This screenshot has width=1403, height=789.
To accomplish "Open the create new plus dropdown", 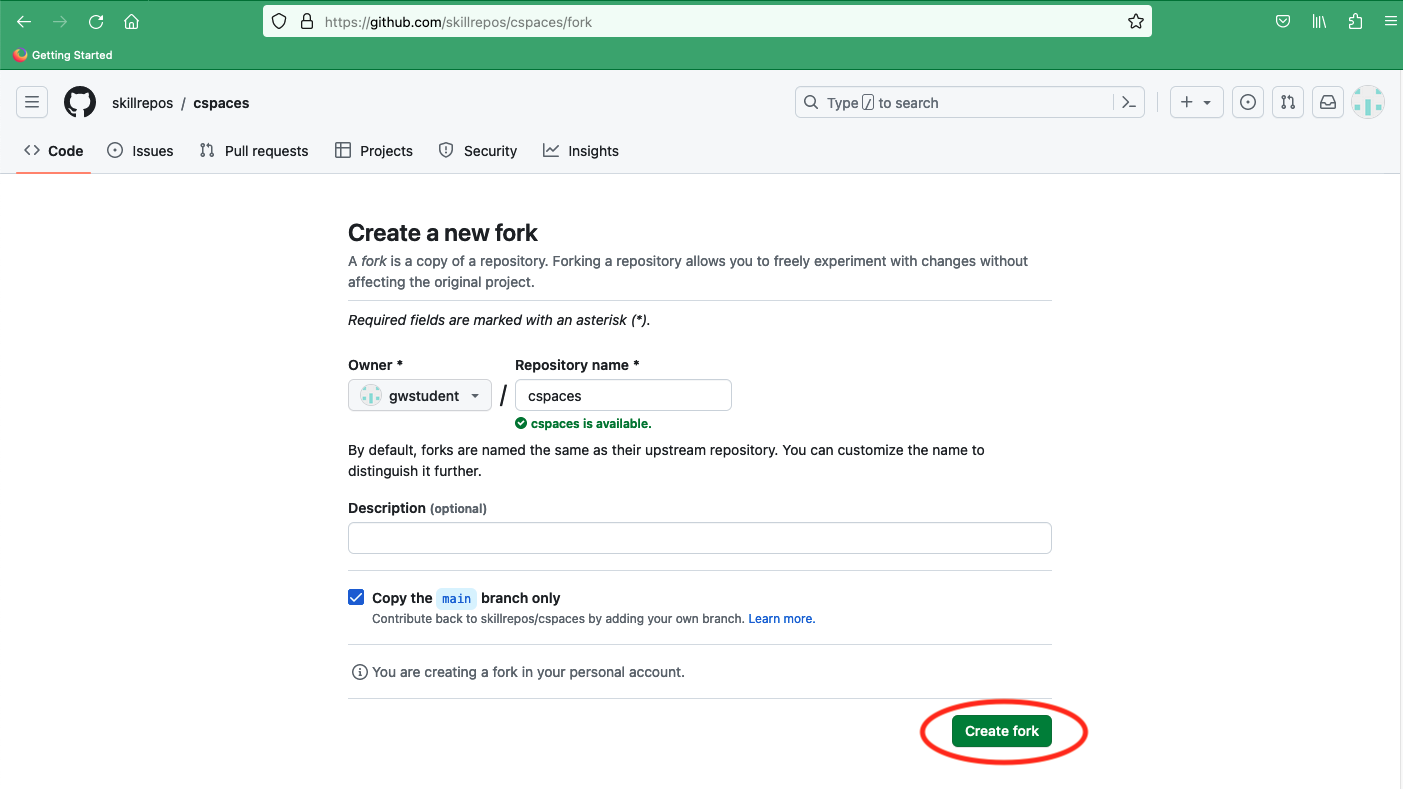I will (1196, 102).
